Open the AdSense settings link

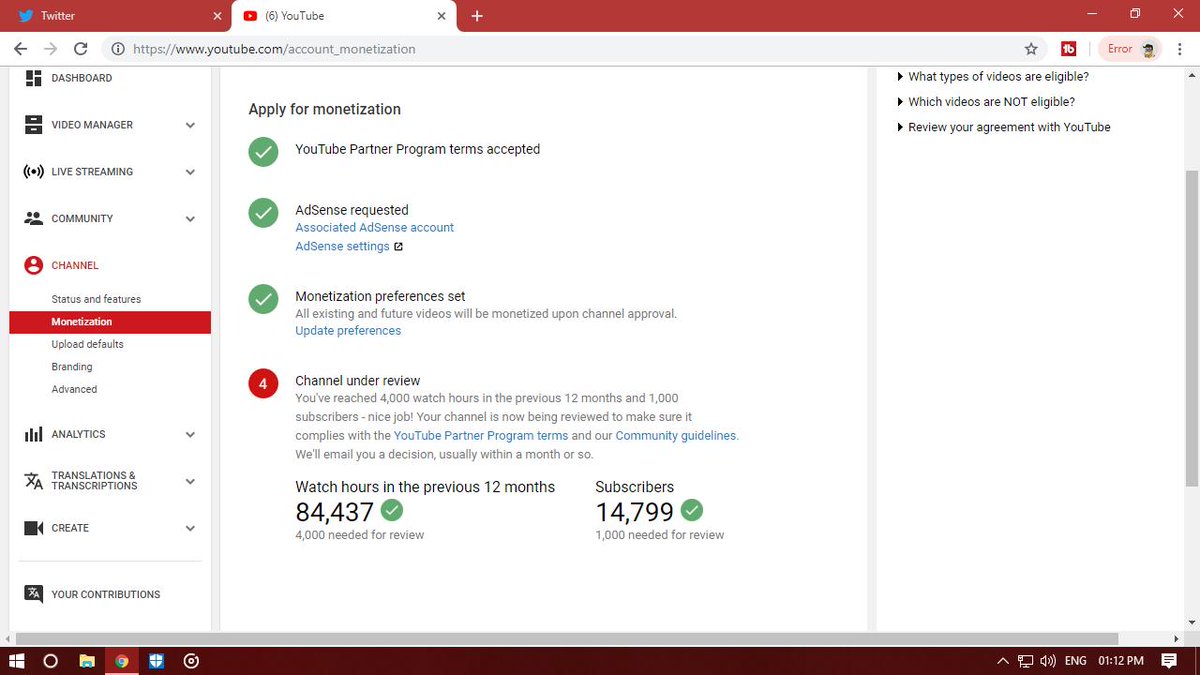coord(343,247)
